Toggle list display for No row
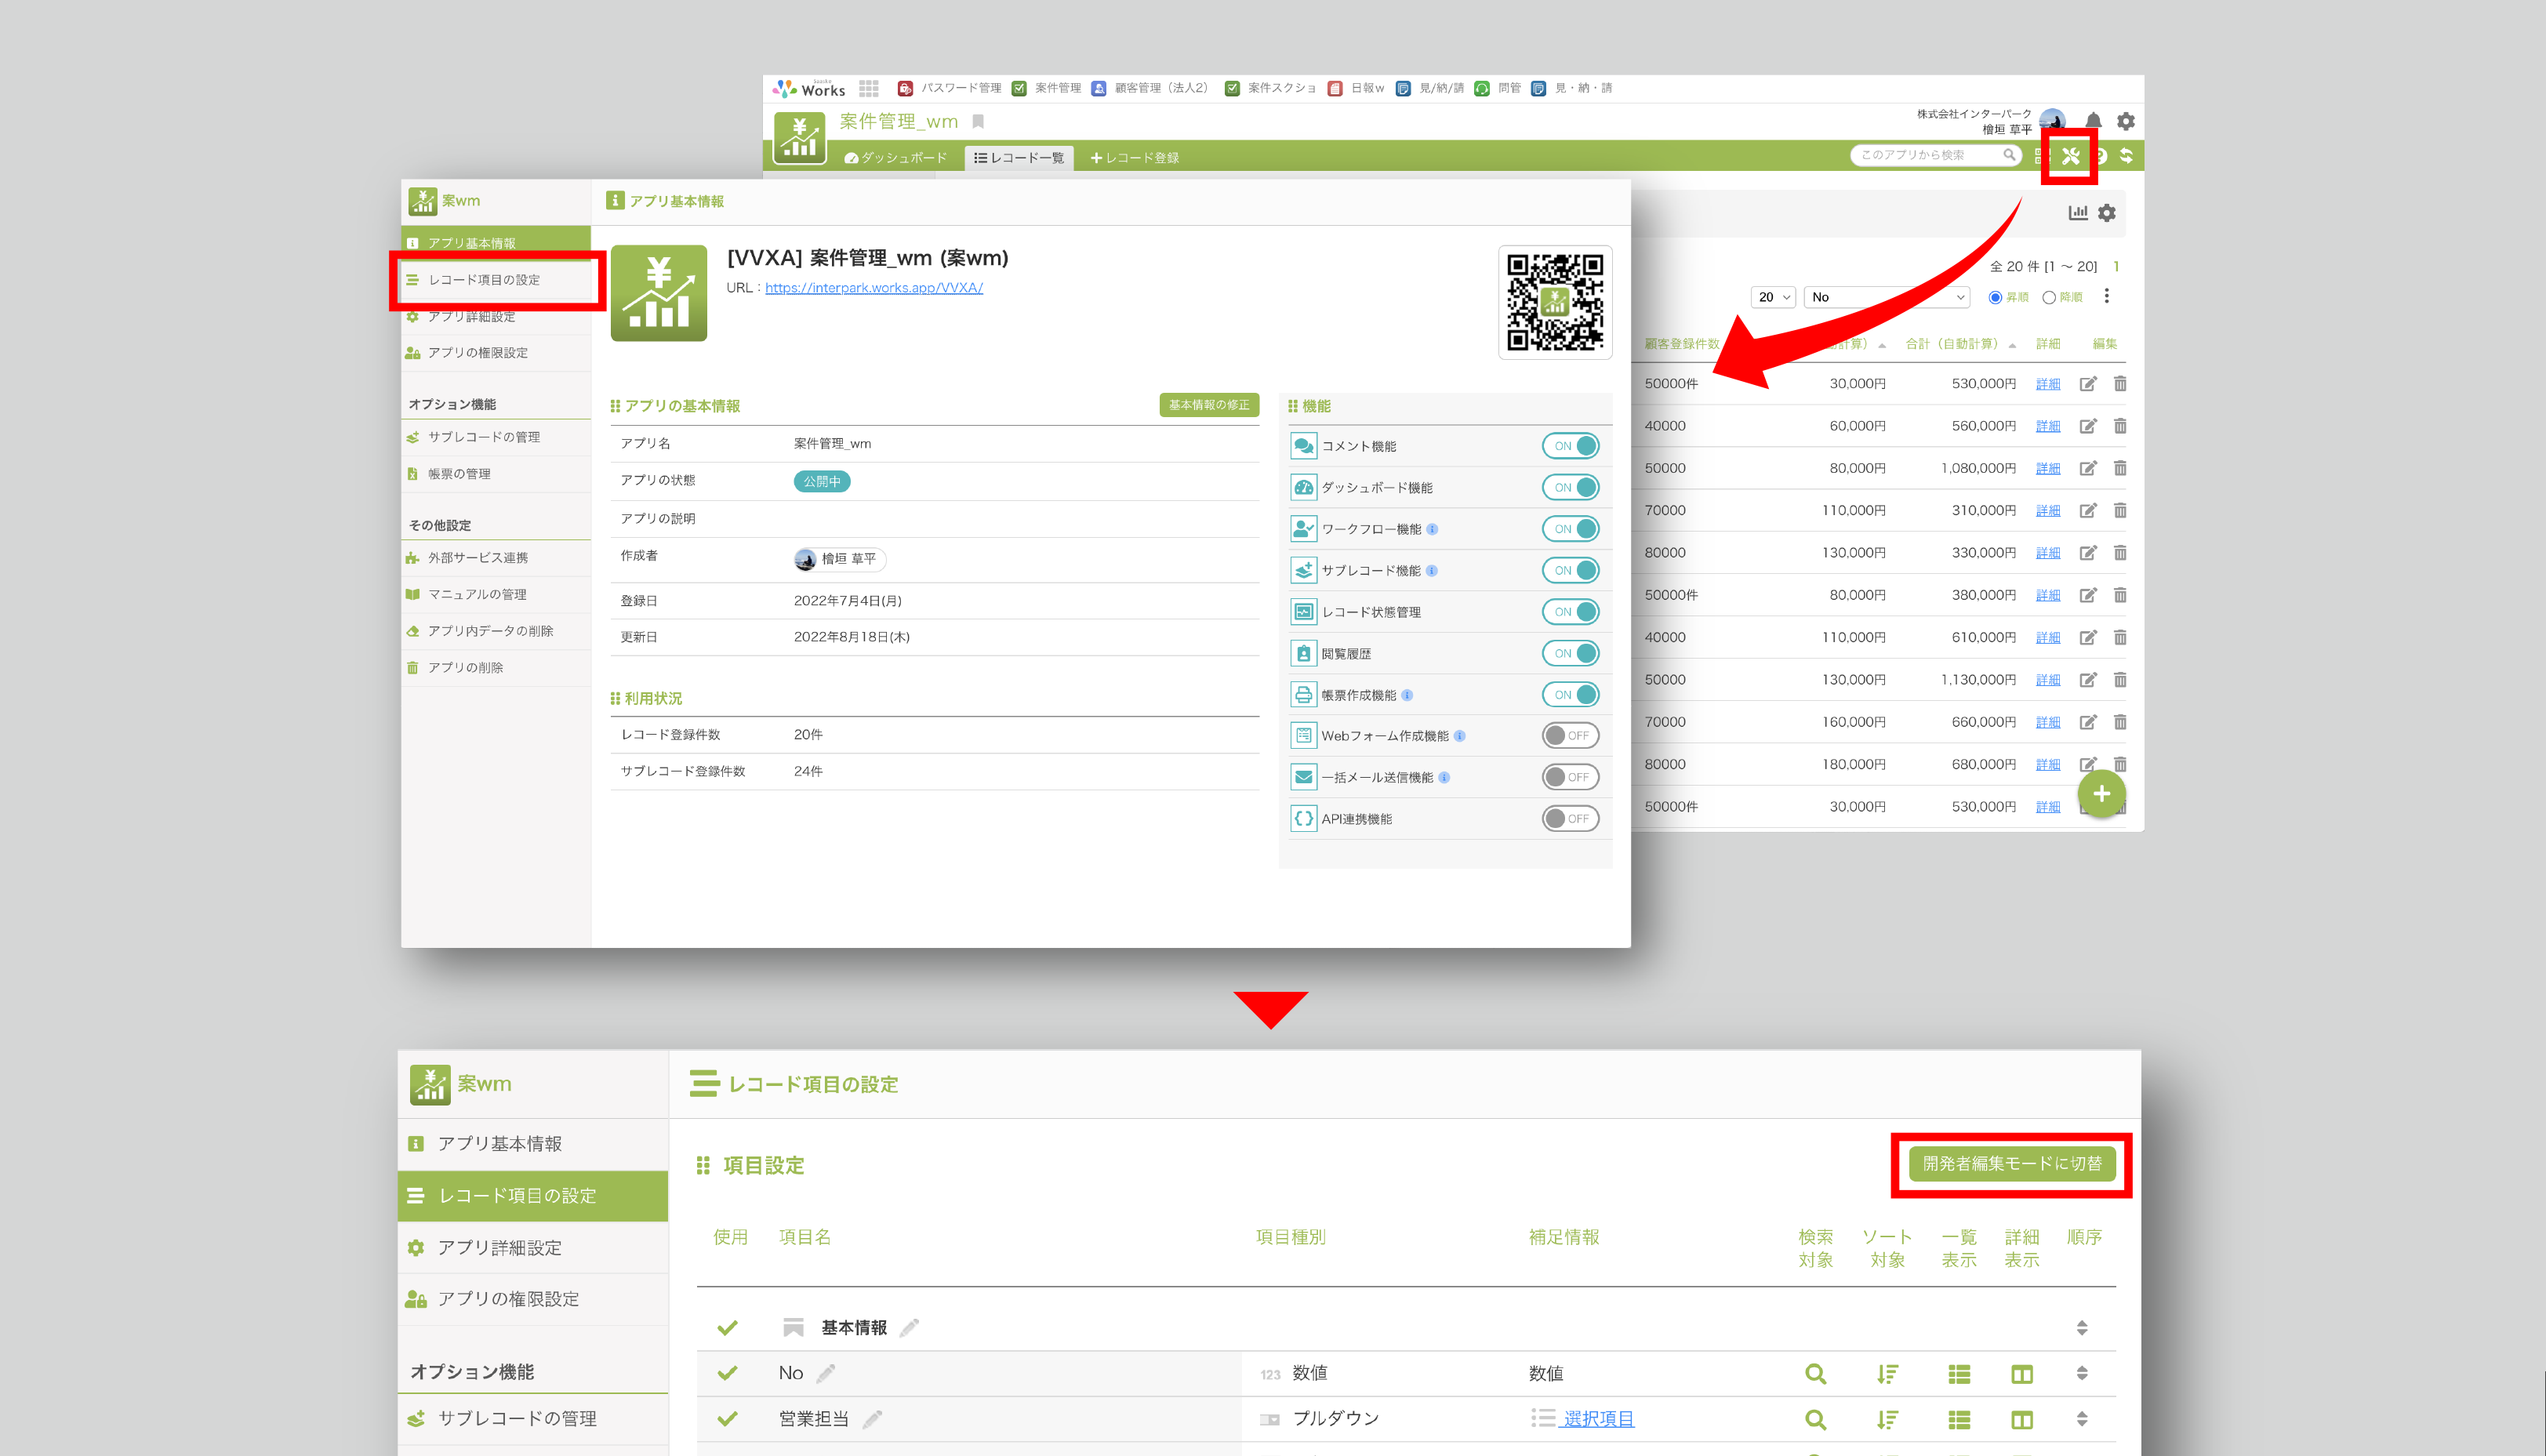Image resolution: width=2546 pixels, height=1456 pixels. [x=1959, y=1374]
